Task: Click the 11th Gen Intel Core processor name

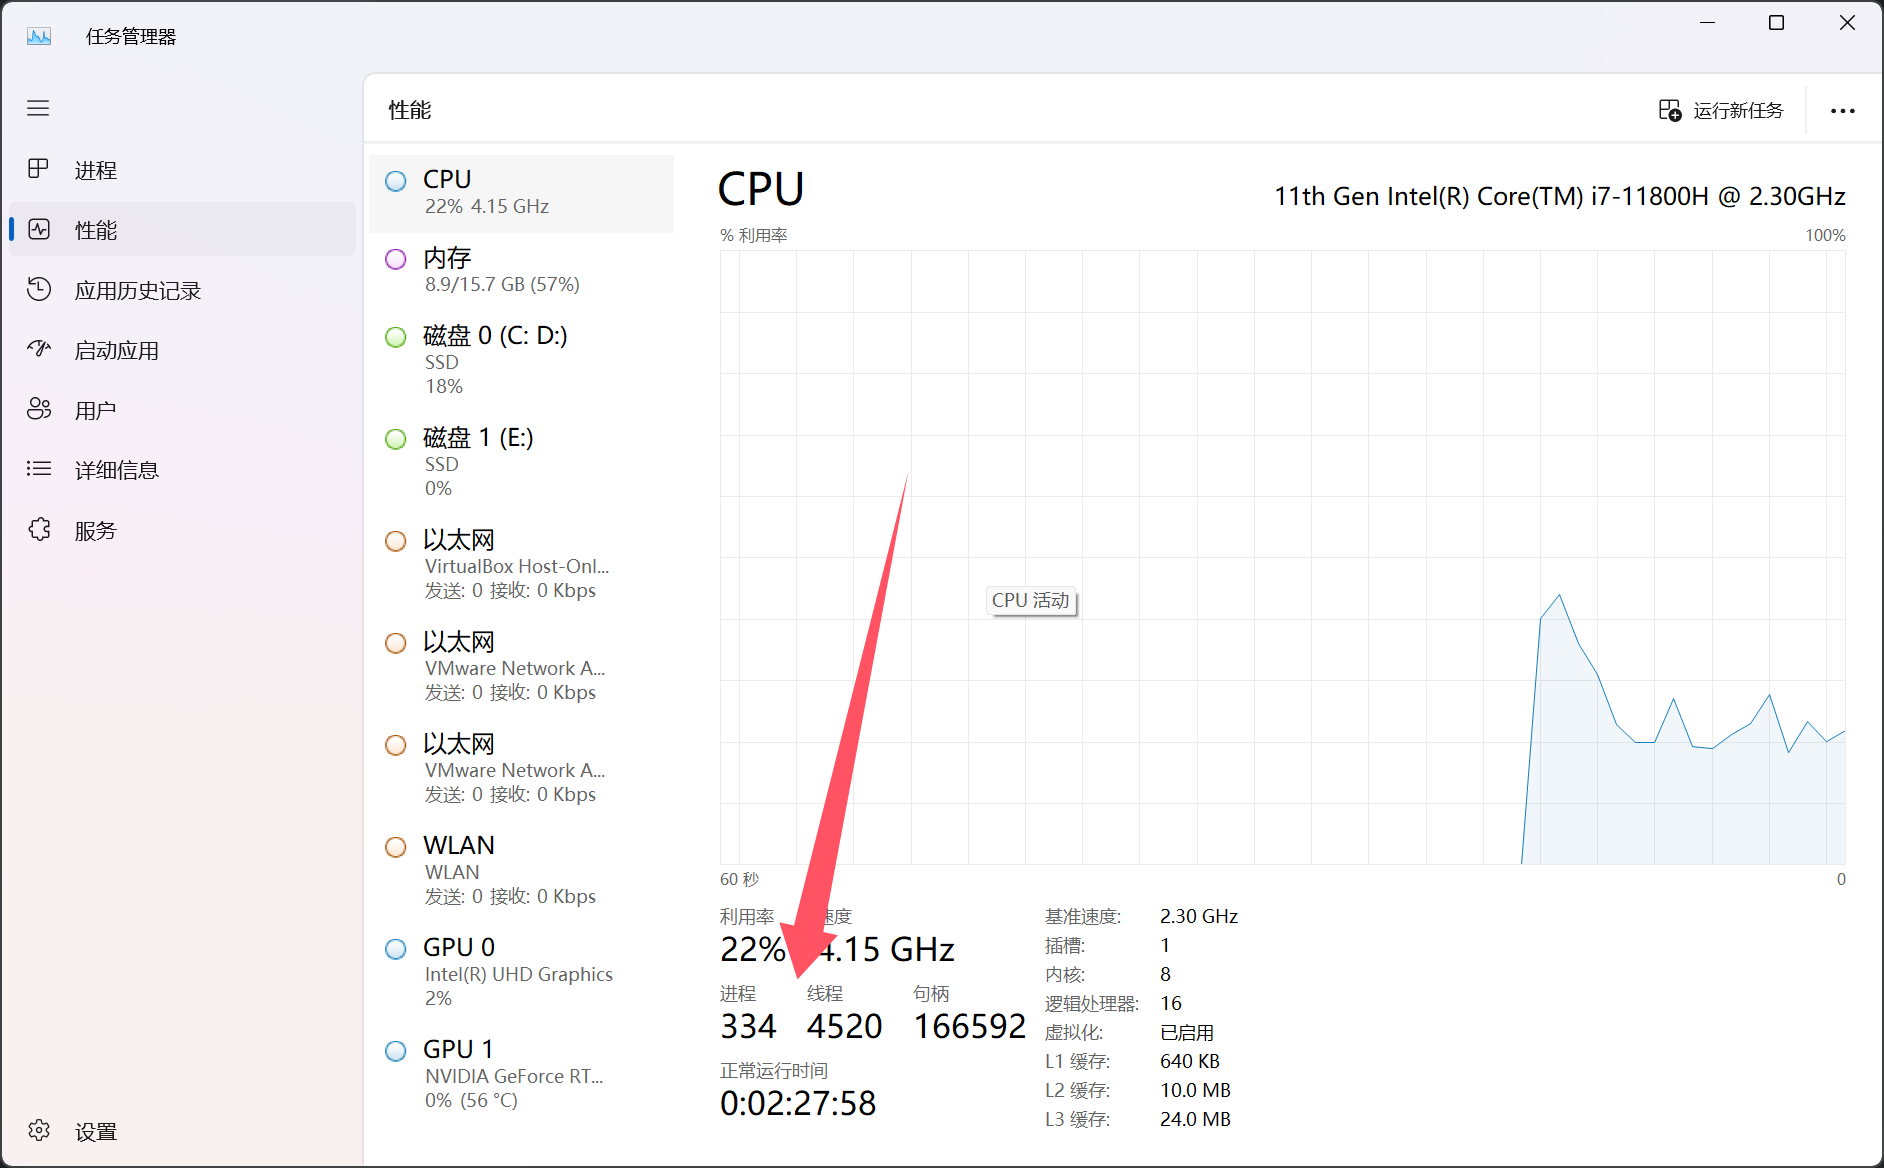Action: (1560, 196)
